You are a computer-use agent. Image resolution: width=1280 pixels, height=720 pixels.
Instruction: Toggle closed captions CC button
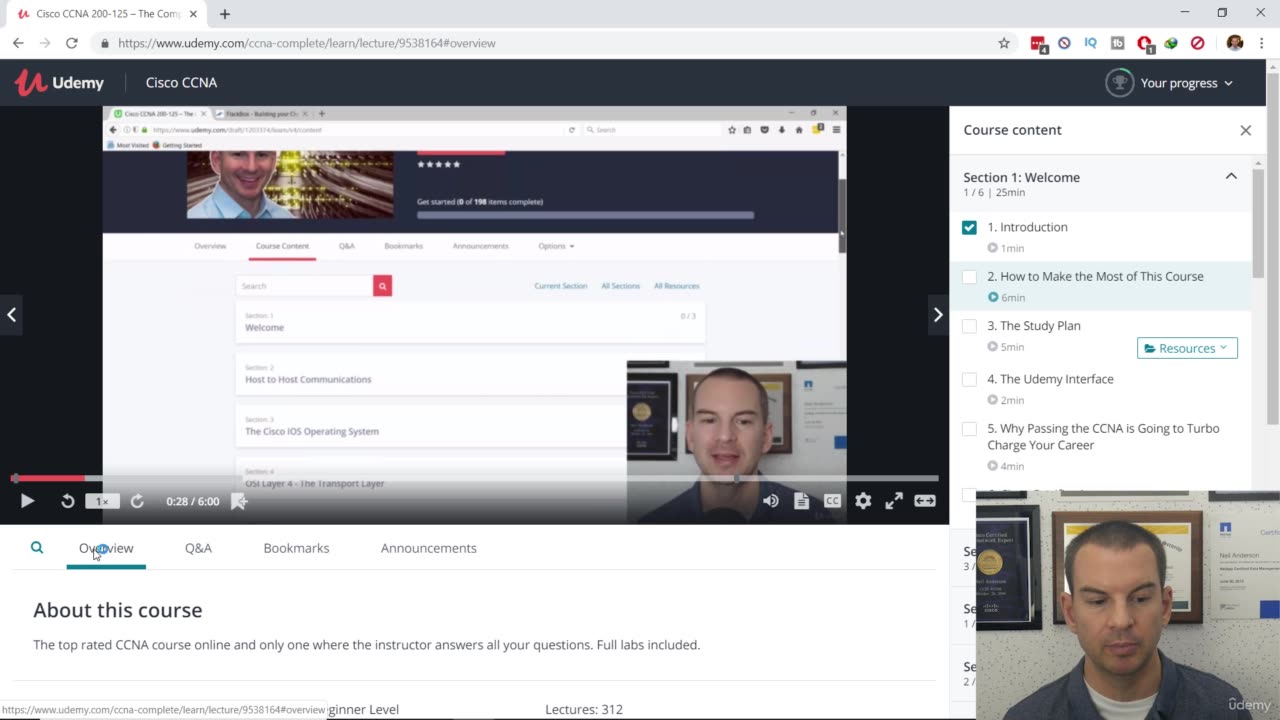click(832, 501)
